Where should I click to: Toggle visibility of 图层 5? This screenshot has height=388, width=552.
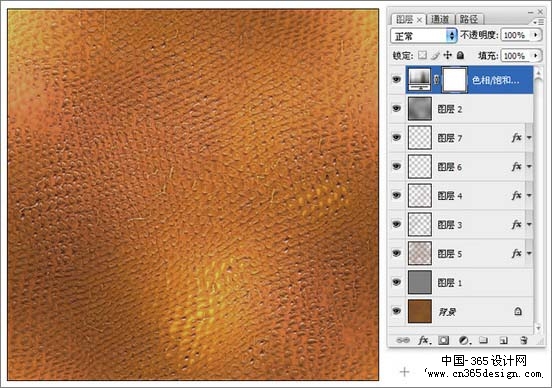tap(396, 253)
